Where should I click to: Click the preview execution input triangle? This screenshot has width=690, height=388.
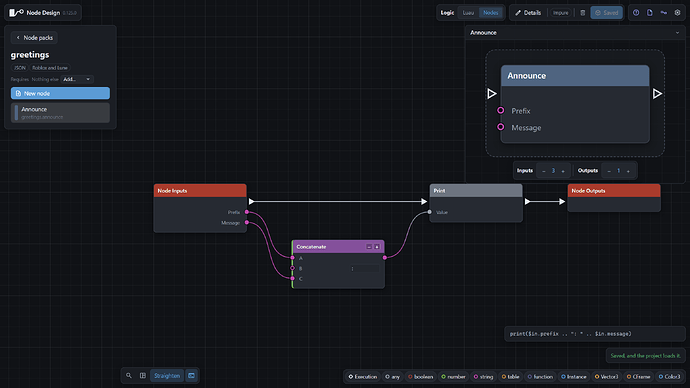point(492,93)
